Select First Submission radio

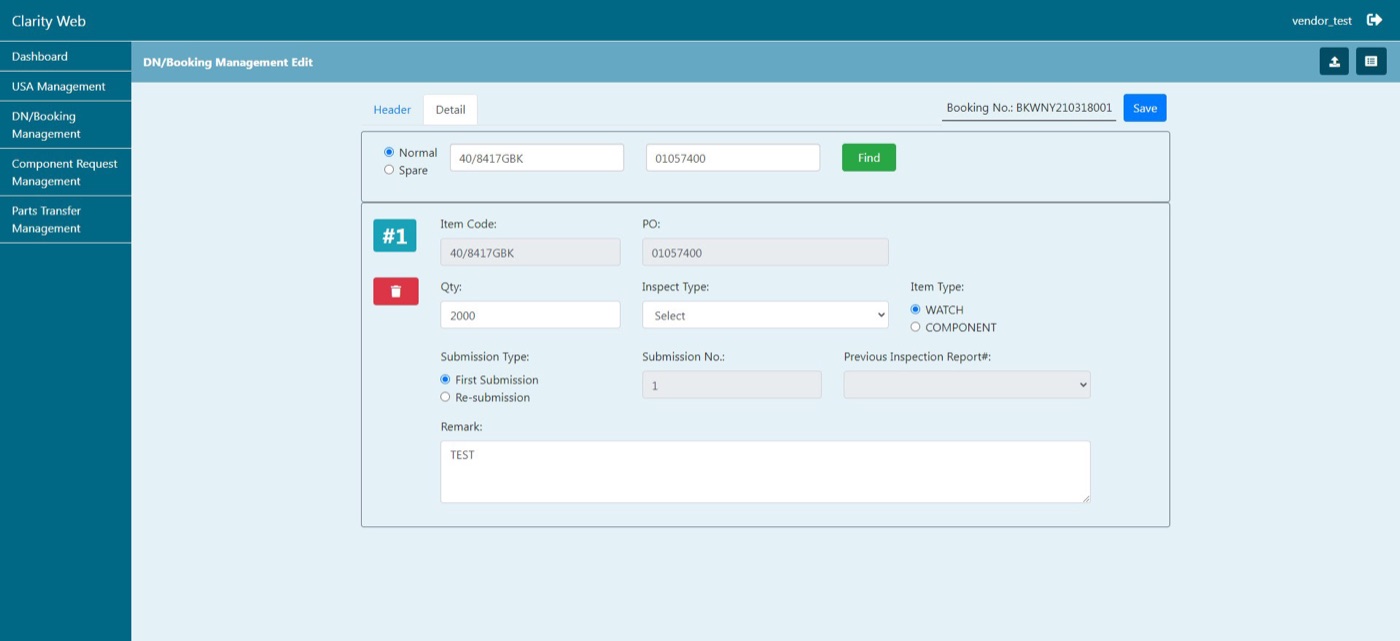(445, 380)
